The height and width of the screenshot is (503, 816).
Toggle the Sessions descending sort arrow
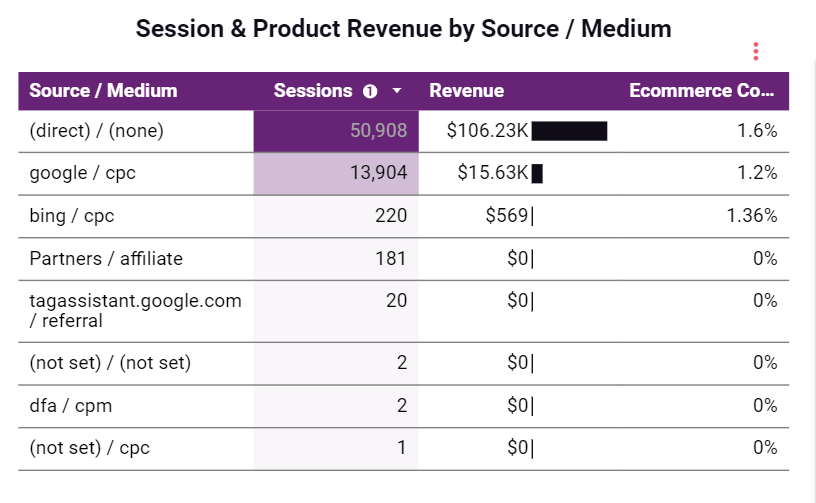click(397, 91)
